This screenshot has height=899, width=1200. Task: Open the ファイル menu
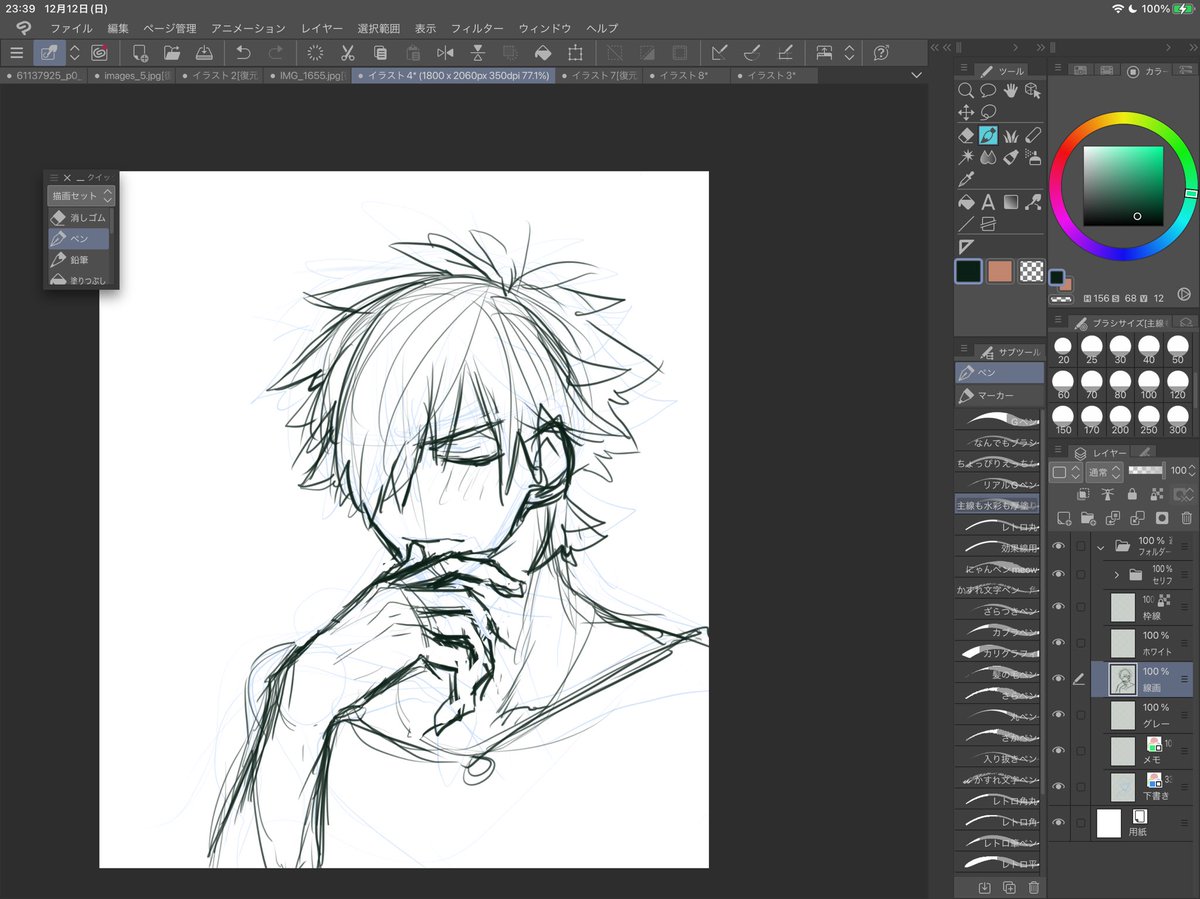(71, 29)
